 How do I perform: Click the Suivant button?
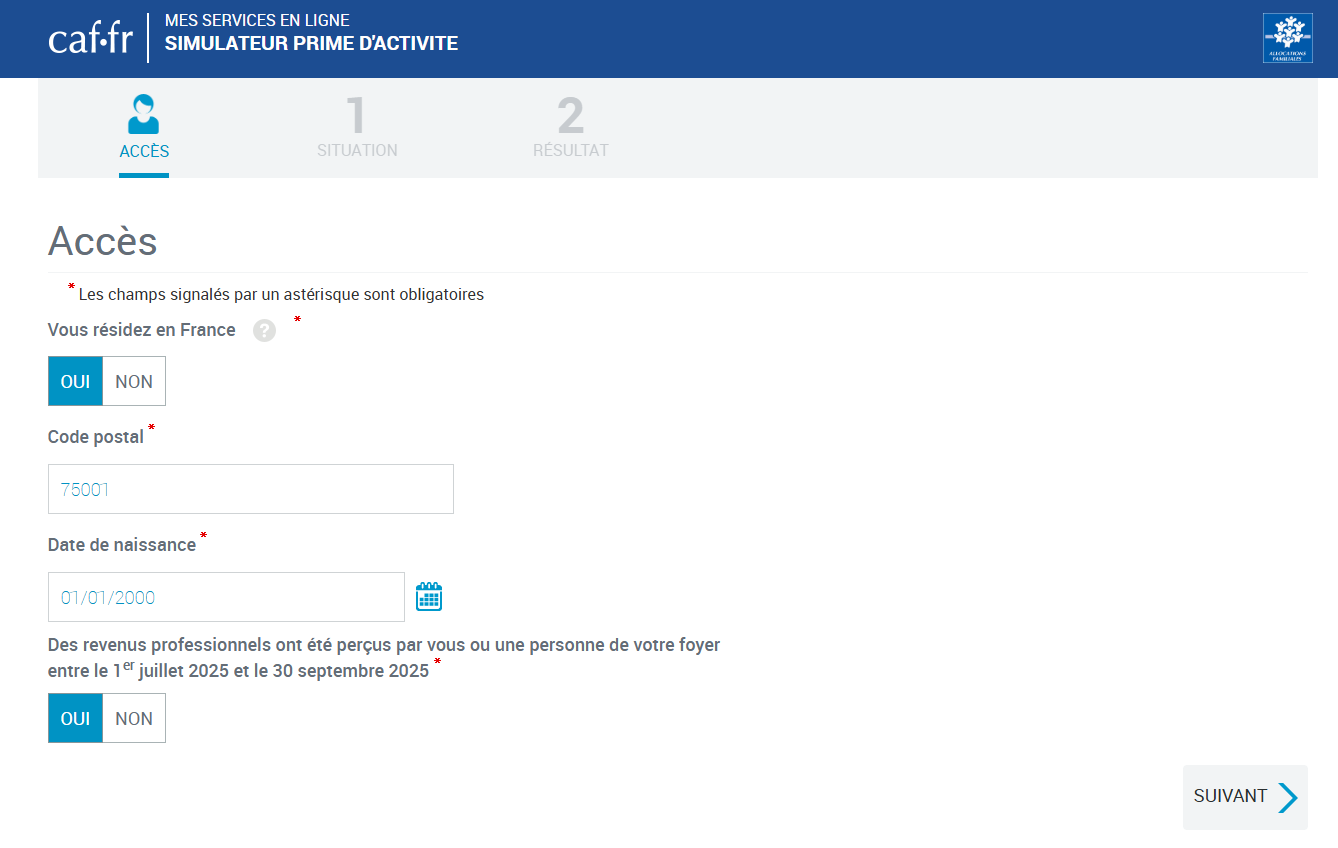(x=1245, y=797)
